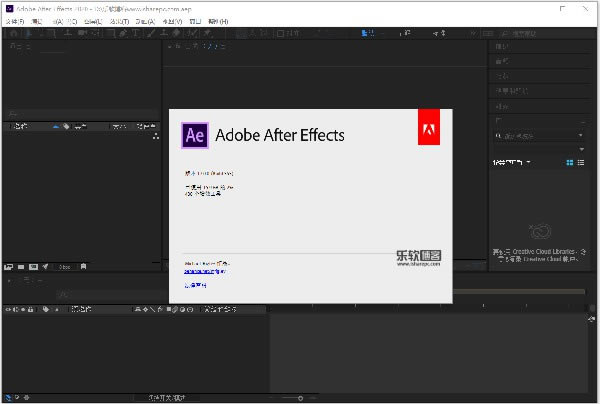The width and height of the screenshot is (600, 404).
Task: Open the 文件(F) File menu
Action: (14, 20)
